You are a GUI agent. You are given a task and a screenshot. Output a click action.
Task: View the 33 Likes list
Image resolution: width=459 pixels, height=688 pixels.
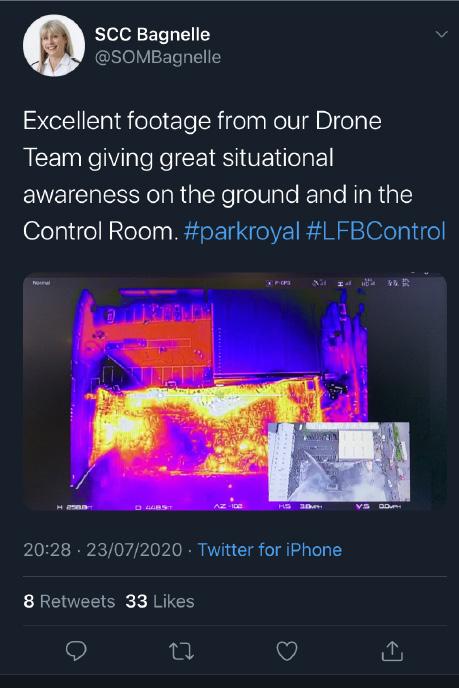click(x=160, y=601)
